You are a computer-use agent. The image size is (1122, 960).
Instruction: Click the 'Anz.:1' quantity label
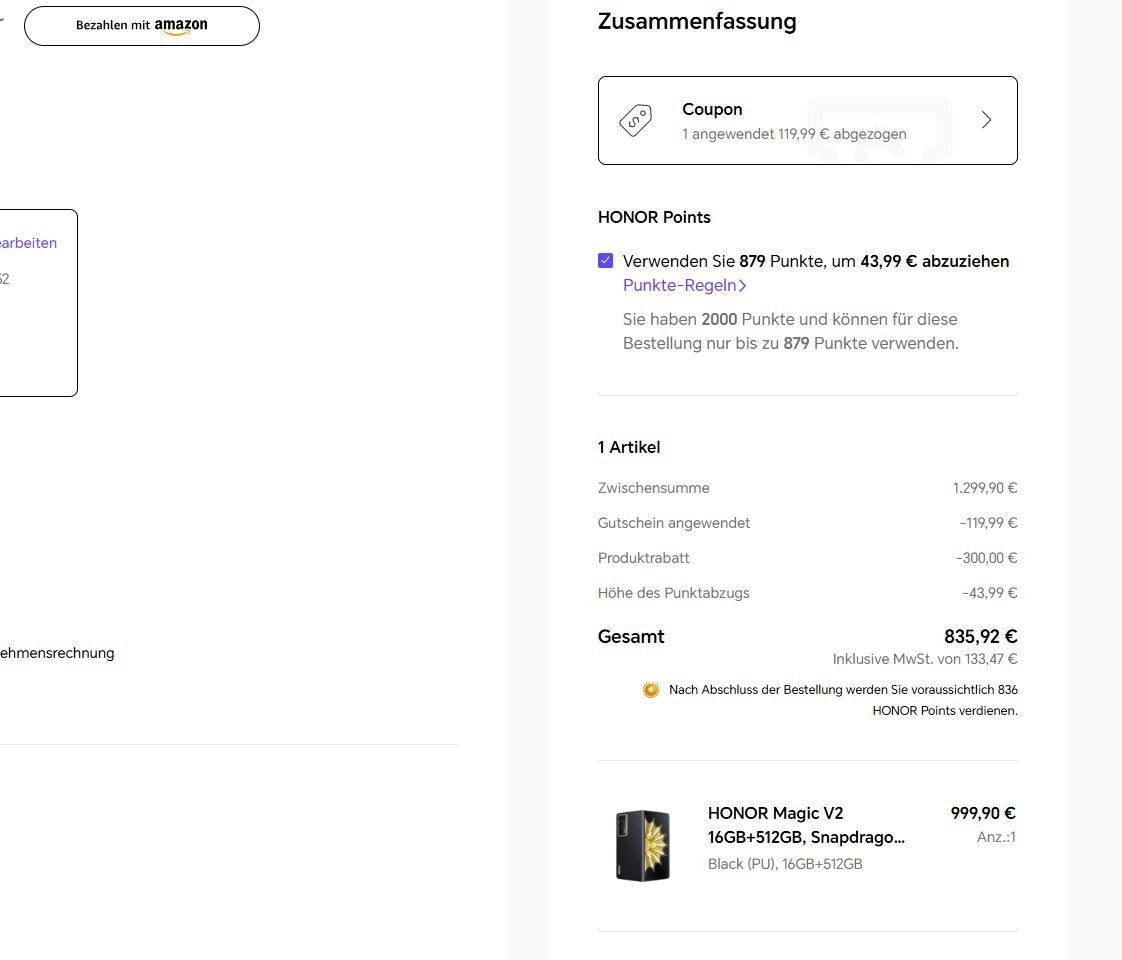[x=996, y=837]
